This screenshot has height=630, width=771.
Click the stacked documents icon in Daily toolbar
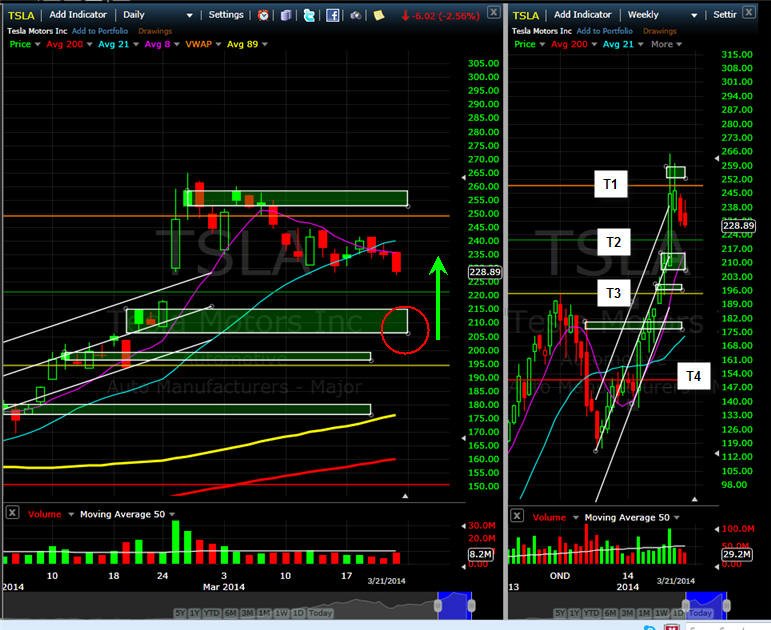286,15
